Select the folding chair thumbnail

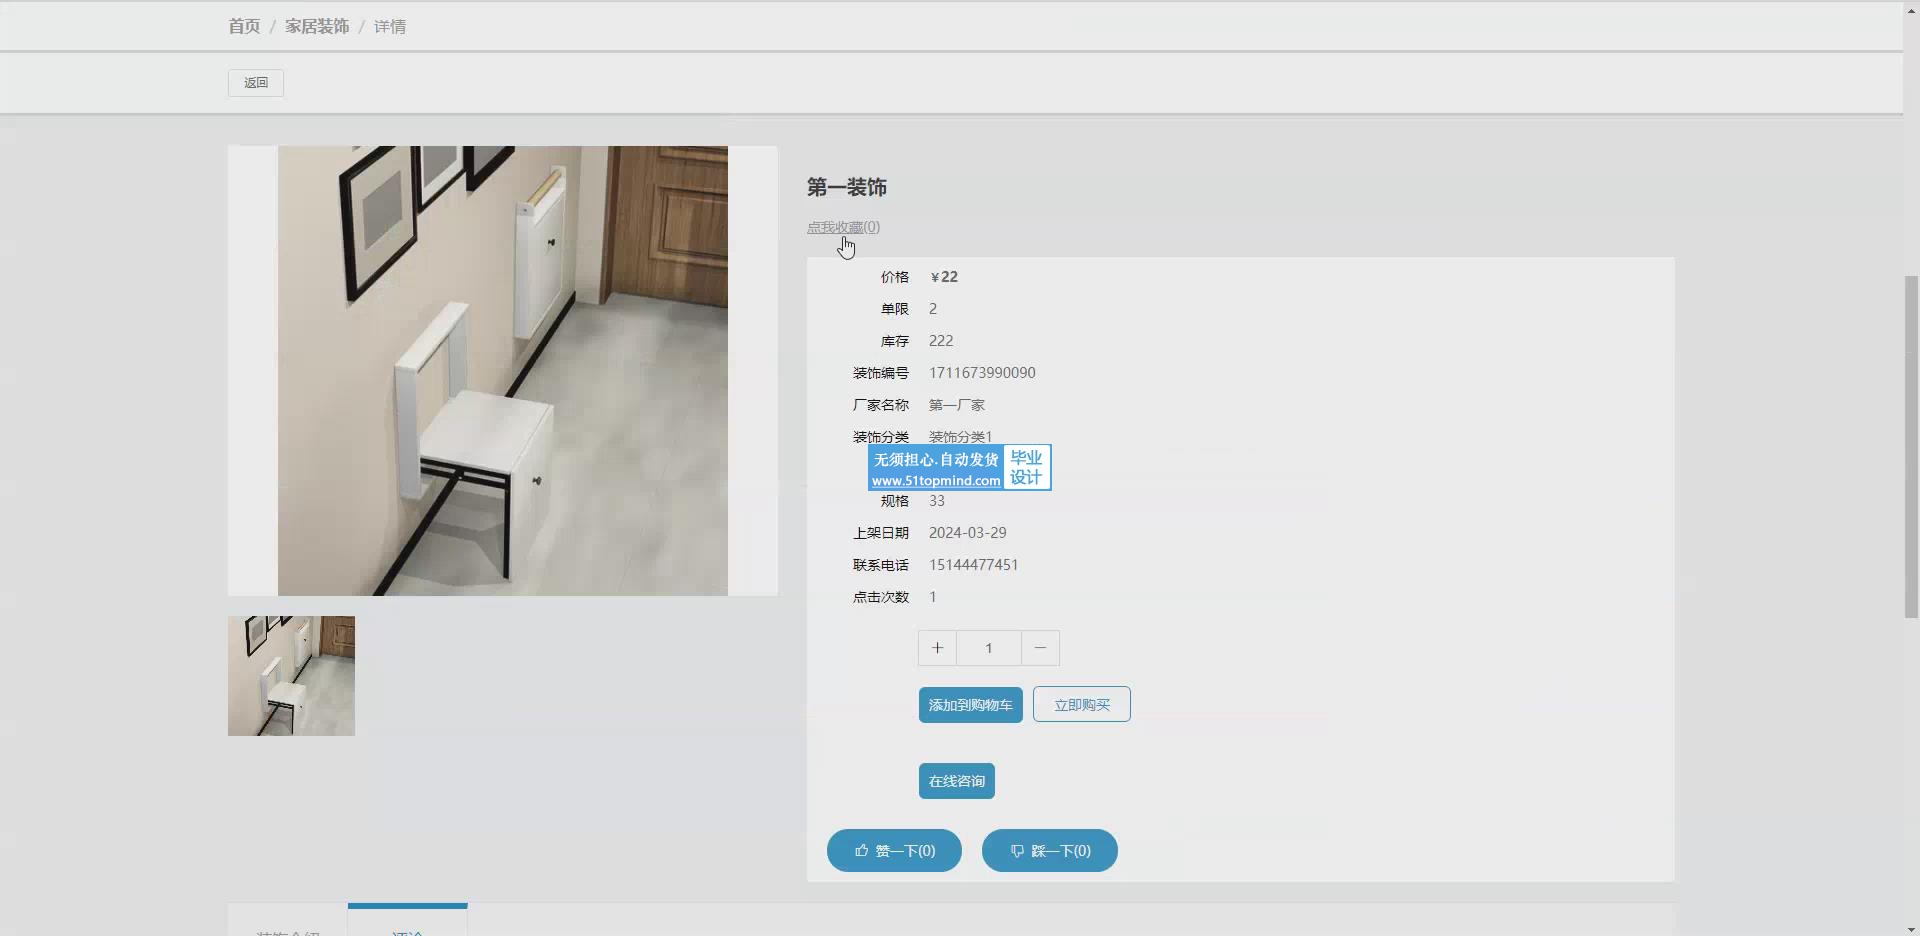291,676
